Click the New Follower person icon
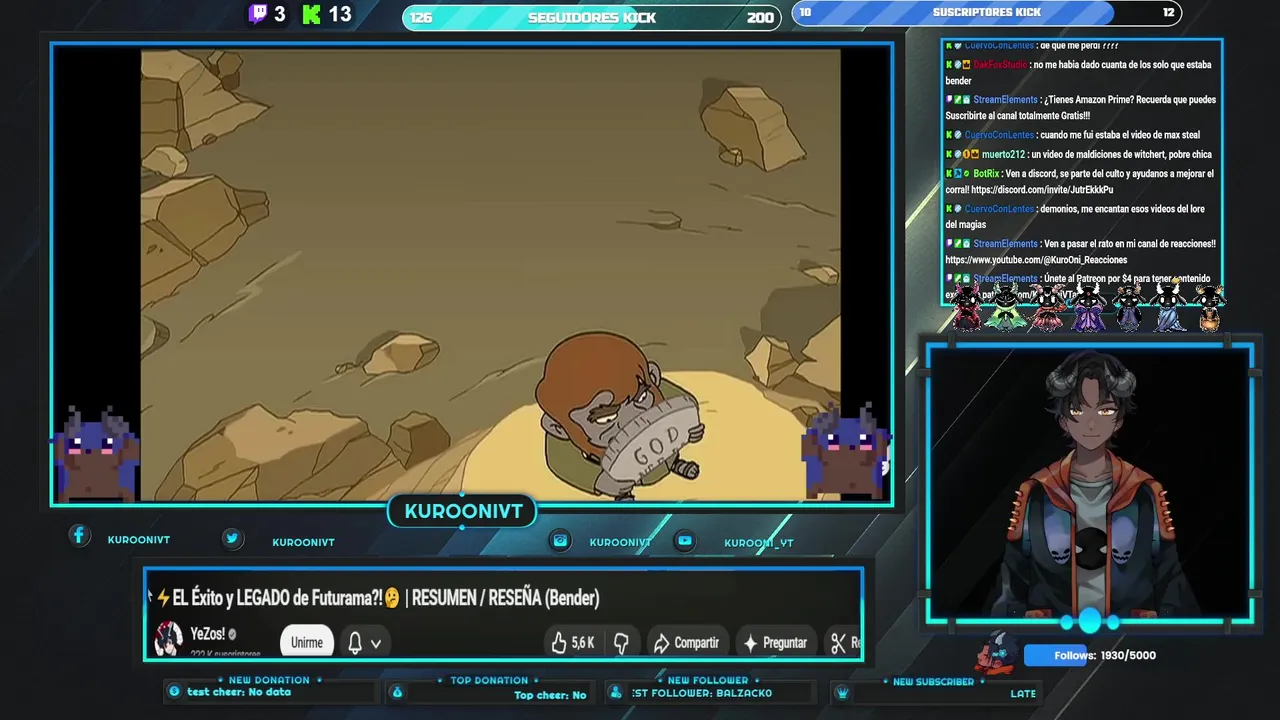This screenshot has height=720, width=1280. pyautogui.click(x=617, y=692)
